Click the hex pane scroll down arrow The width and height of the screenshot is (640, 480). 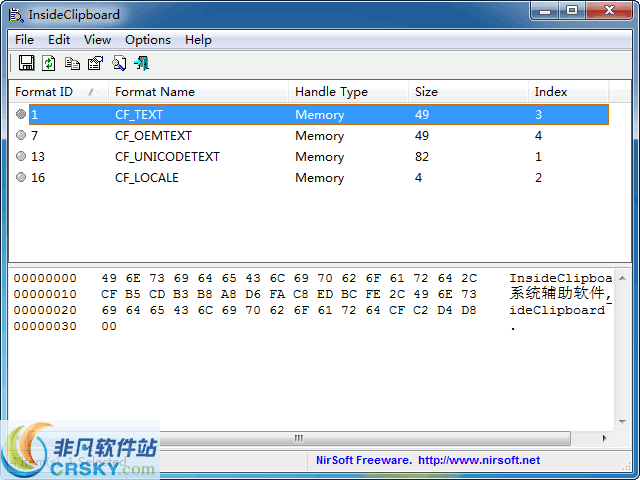point(622,422)
